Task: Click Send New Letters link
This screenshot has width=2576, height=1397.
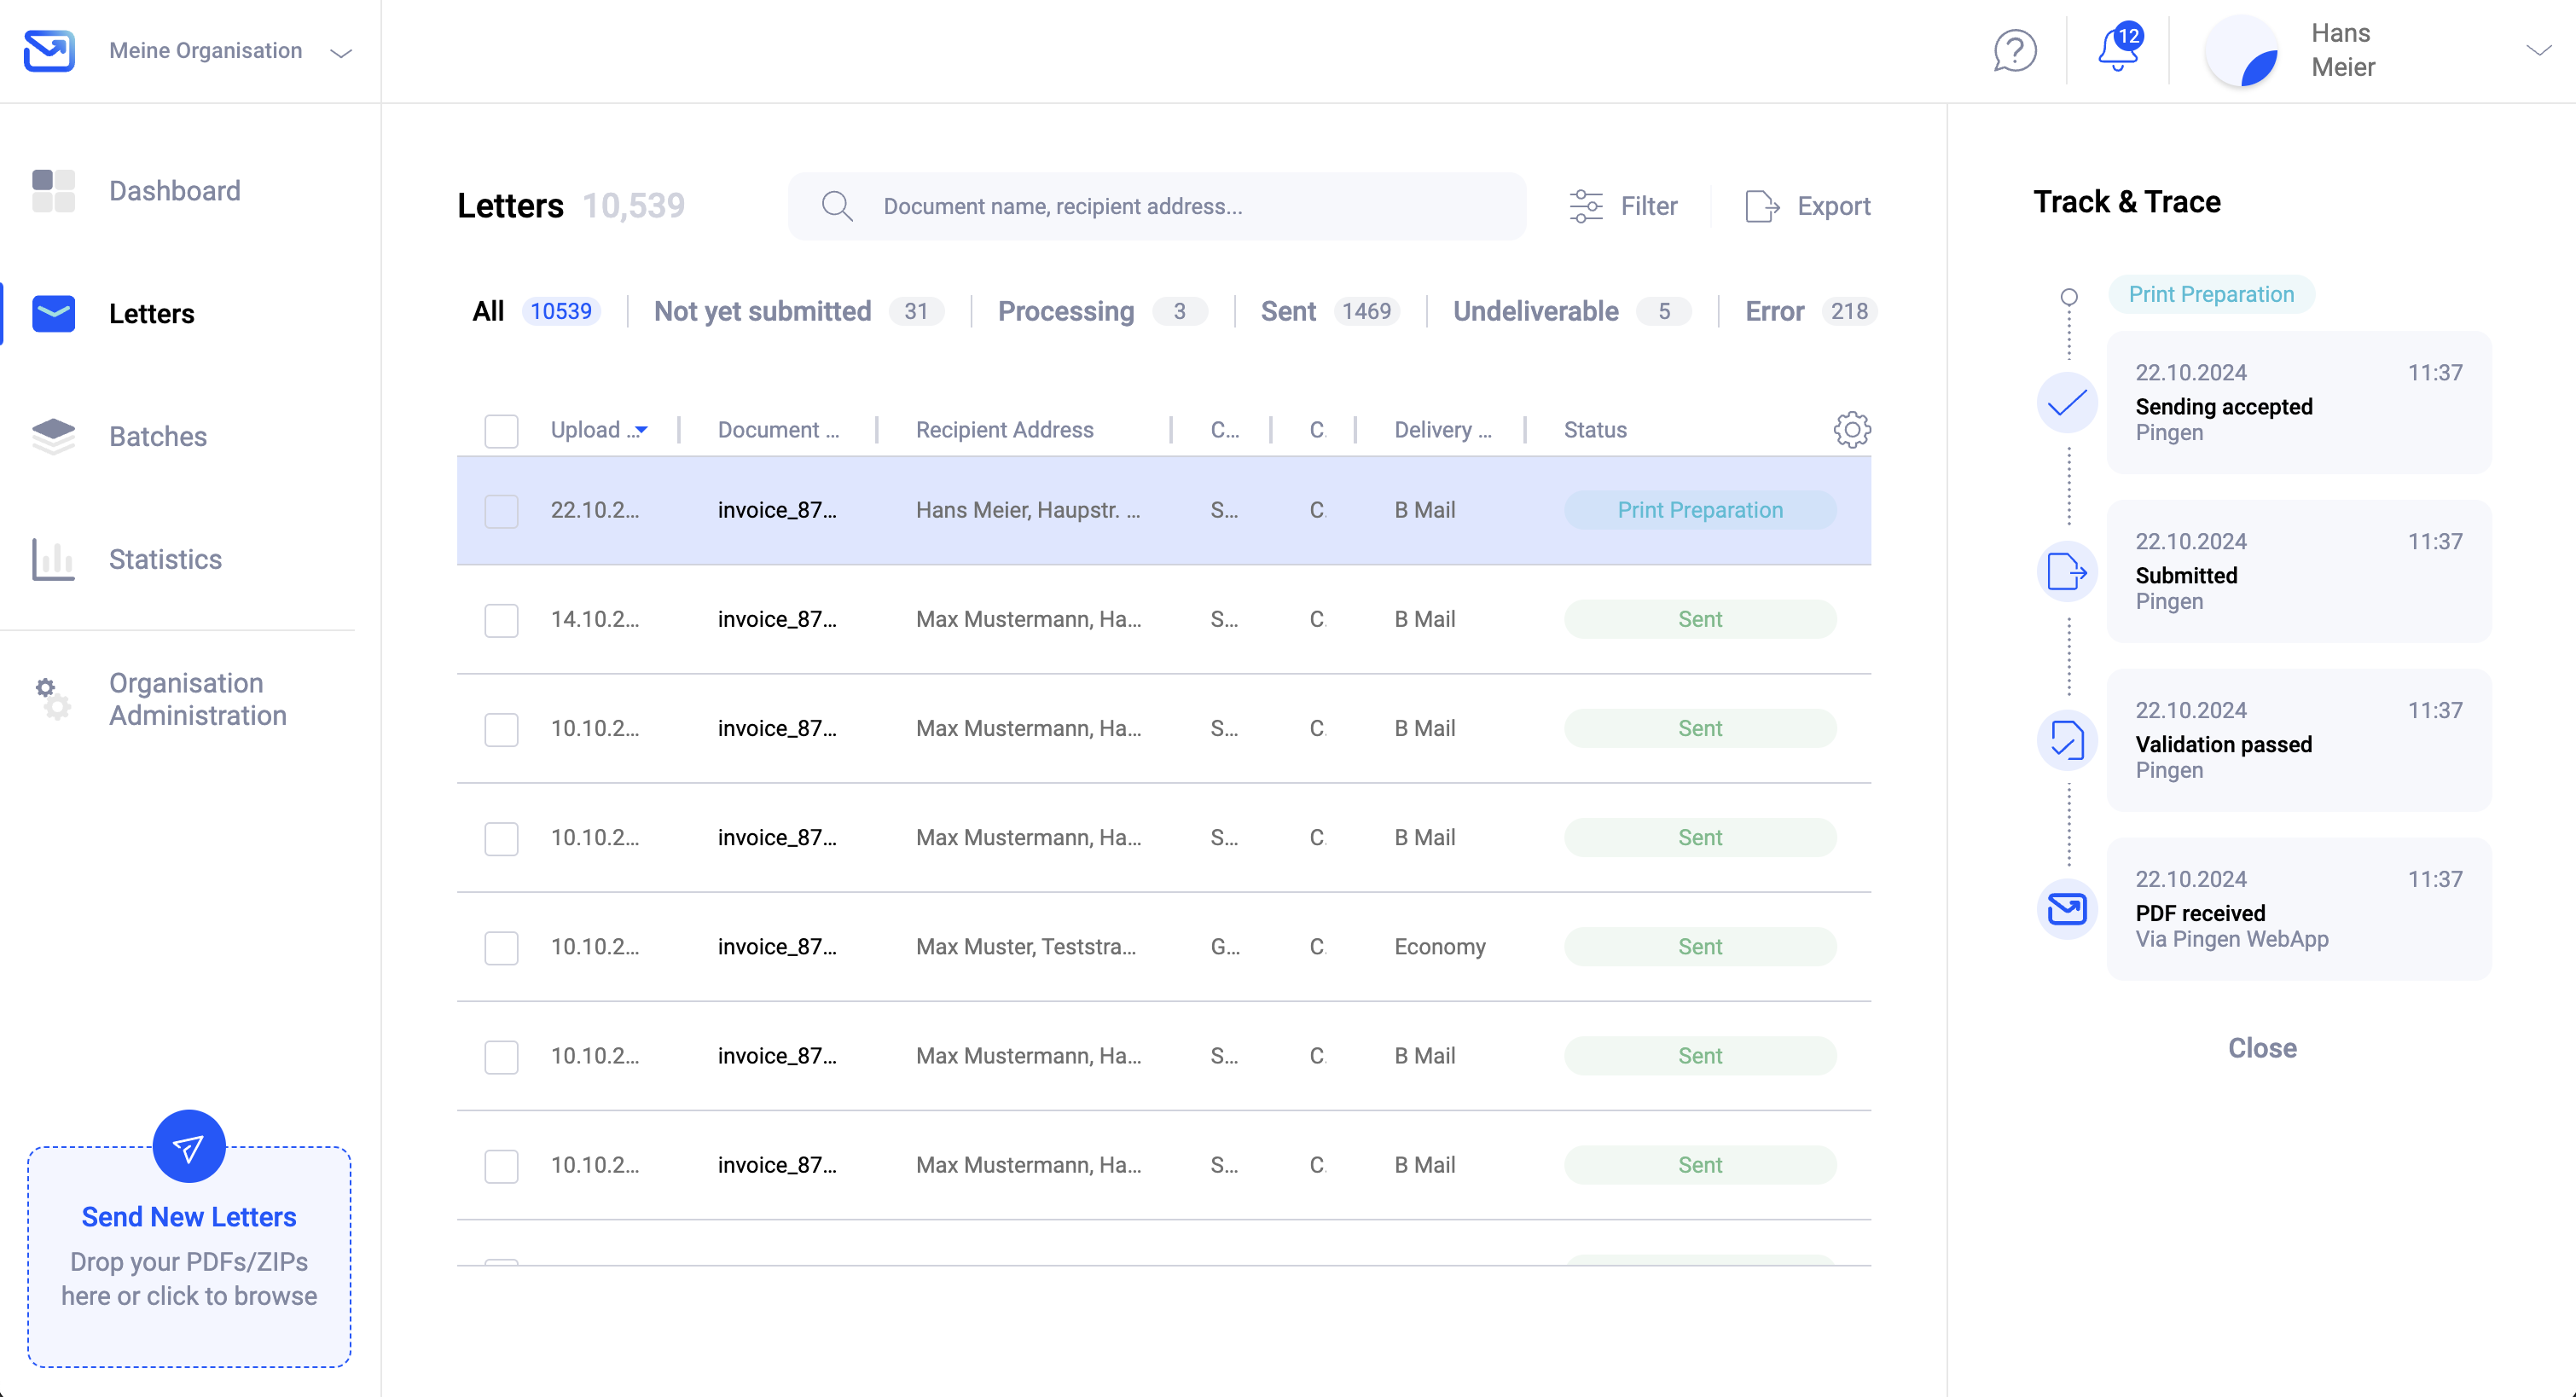Action: tap(189, 1217)
